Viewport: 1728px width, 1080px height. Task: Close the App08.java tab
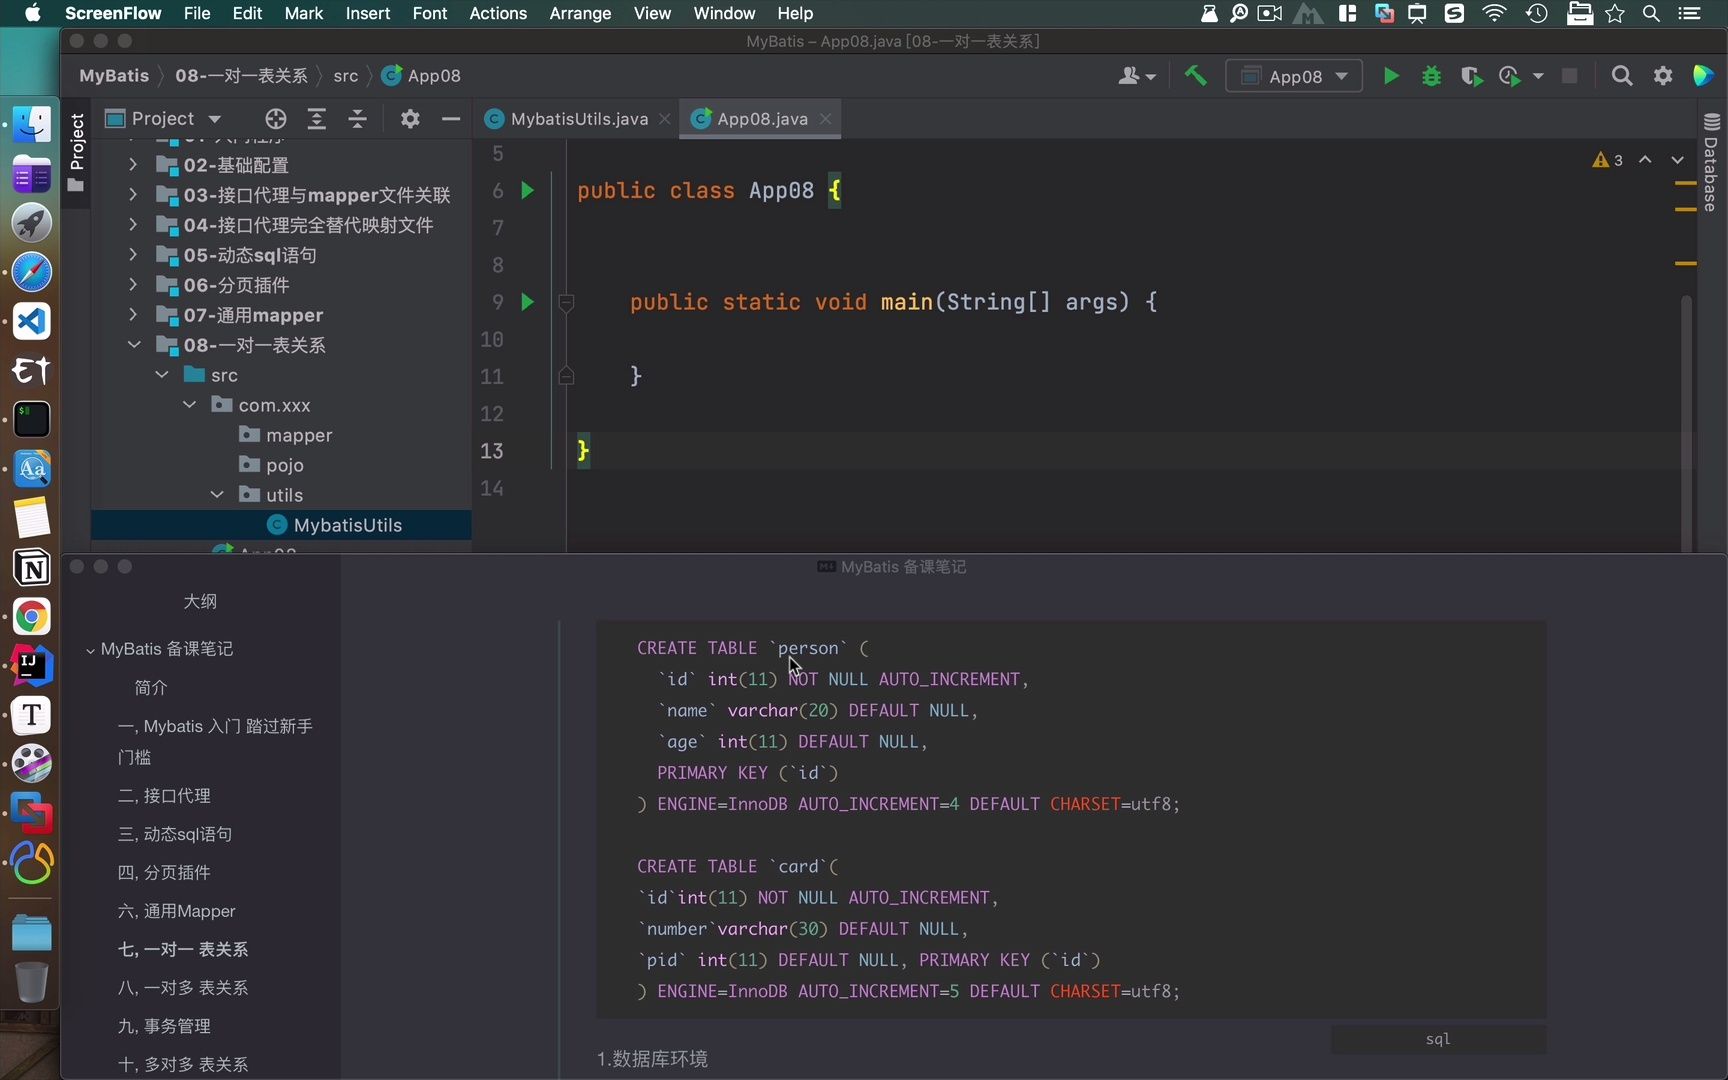coord(825,119)
